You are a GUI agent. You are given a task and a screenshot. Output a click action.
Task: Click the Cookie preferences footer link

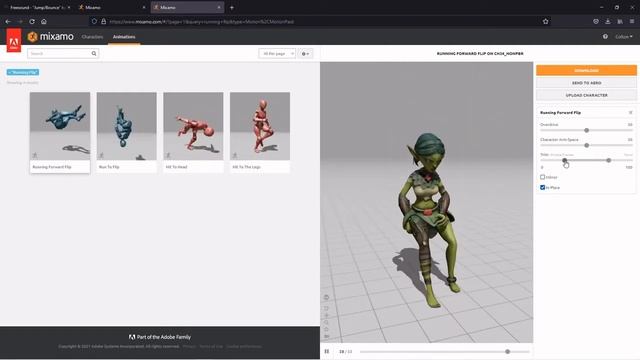(x=244, y=347)
